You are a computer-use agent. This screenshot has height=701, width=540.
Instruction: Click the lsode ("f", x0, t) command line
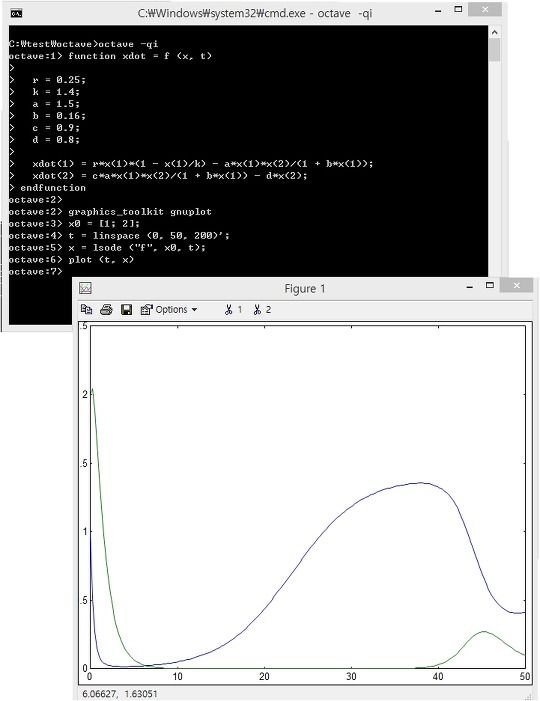(107, 248)
